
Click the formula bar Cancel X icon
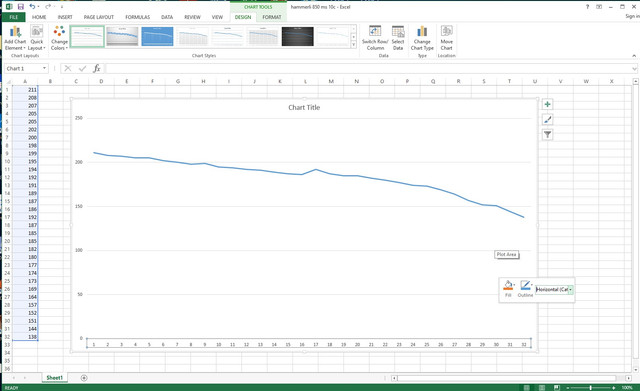[x=68, y=69]
